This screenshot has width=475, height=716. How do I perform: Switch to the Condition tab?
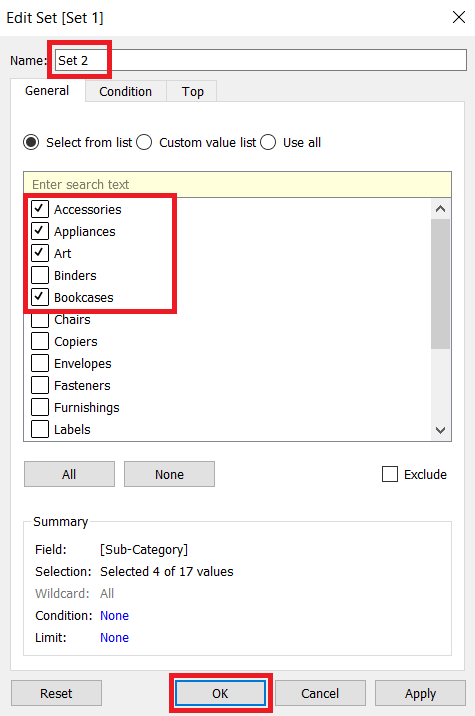pos(126,91)
